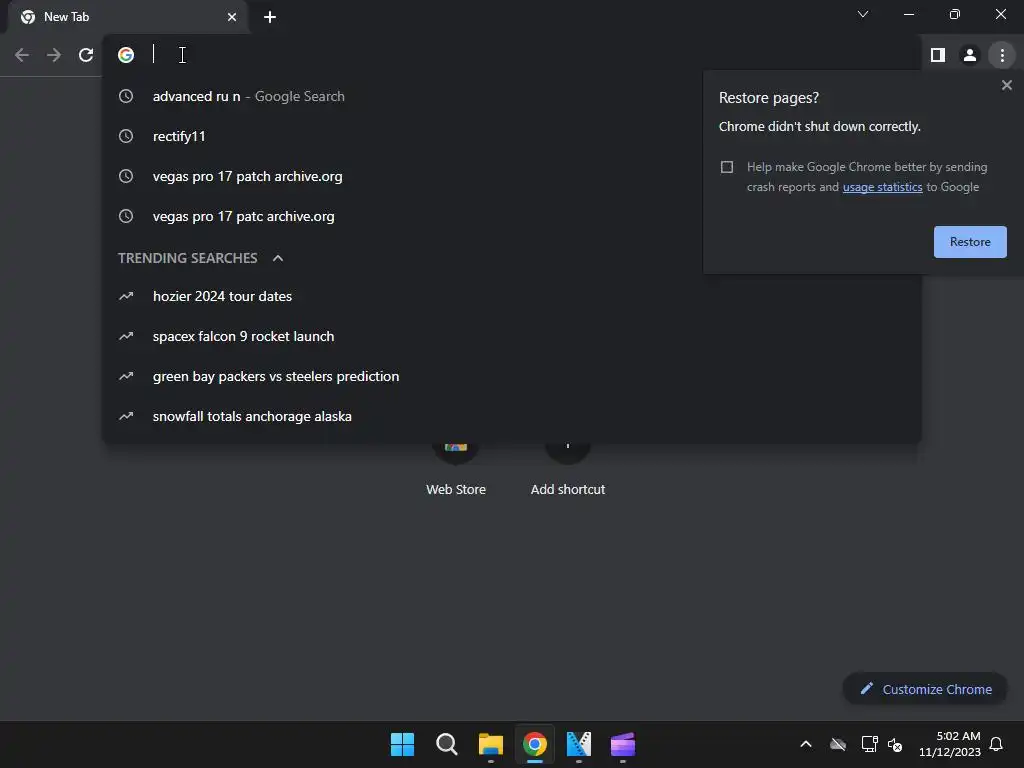This screenshot has height=768, width=1024.
Task: Open a new tab with plus button
Action: 270,17
